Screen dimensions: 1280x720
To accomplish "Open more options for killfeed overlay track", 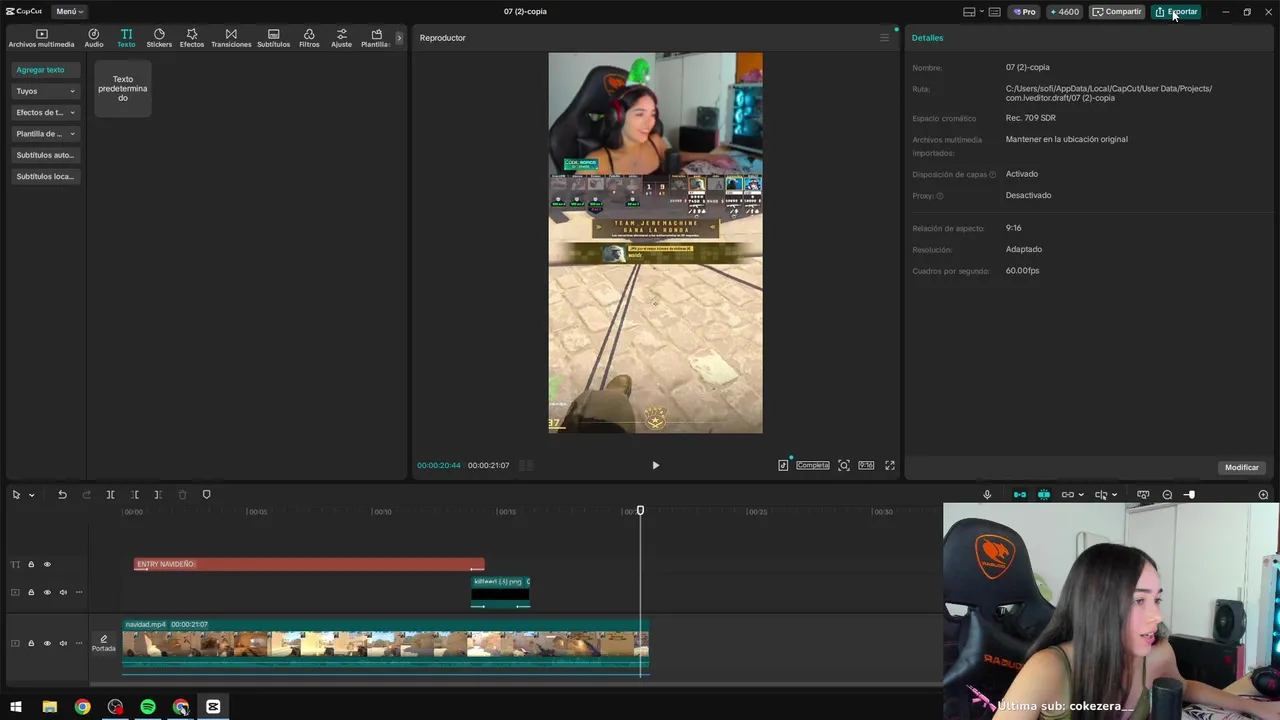I will point(79,592).
